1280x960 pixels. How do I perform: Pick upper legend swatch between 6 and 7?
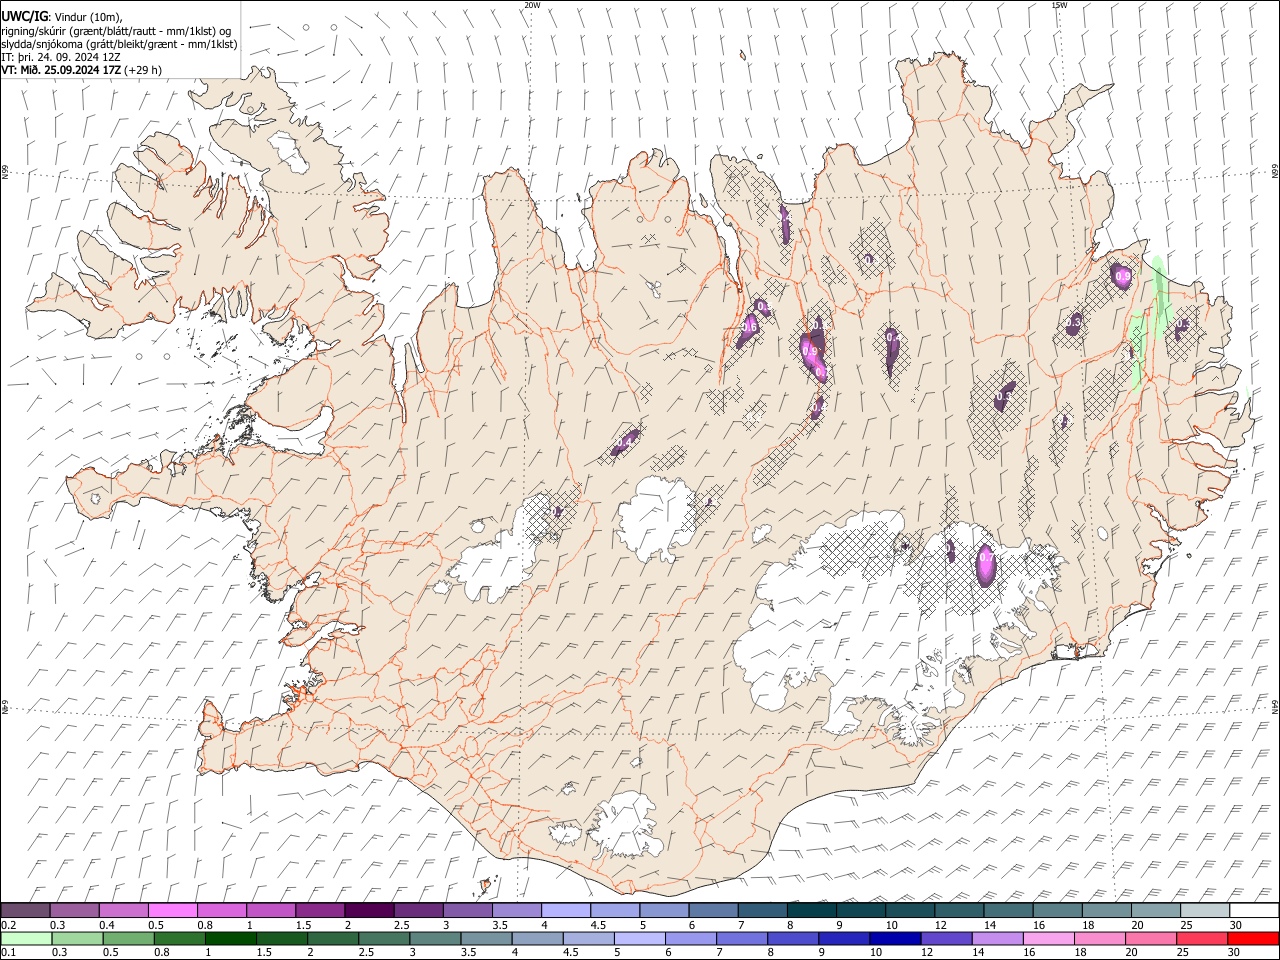(713, 910)
